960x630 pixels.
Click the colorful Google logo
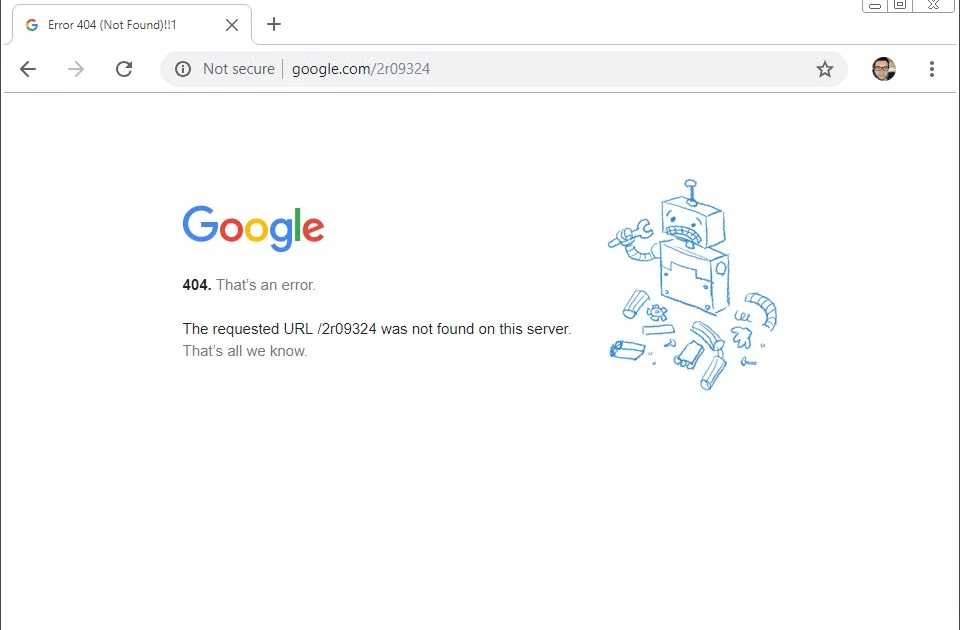[253, 228]
